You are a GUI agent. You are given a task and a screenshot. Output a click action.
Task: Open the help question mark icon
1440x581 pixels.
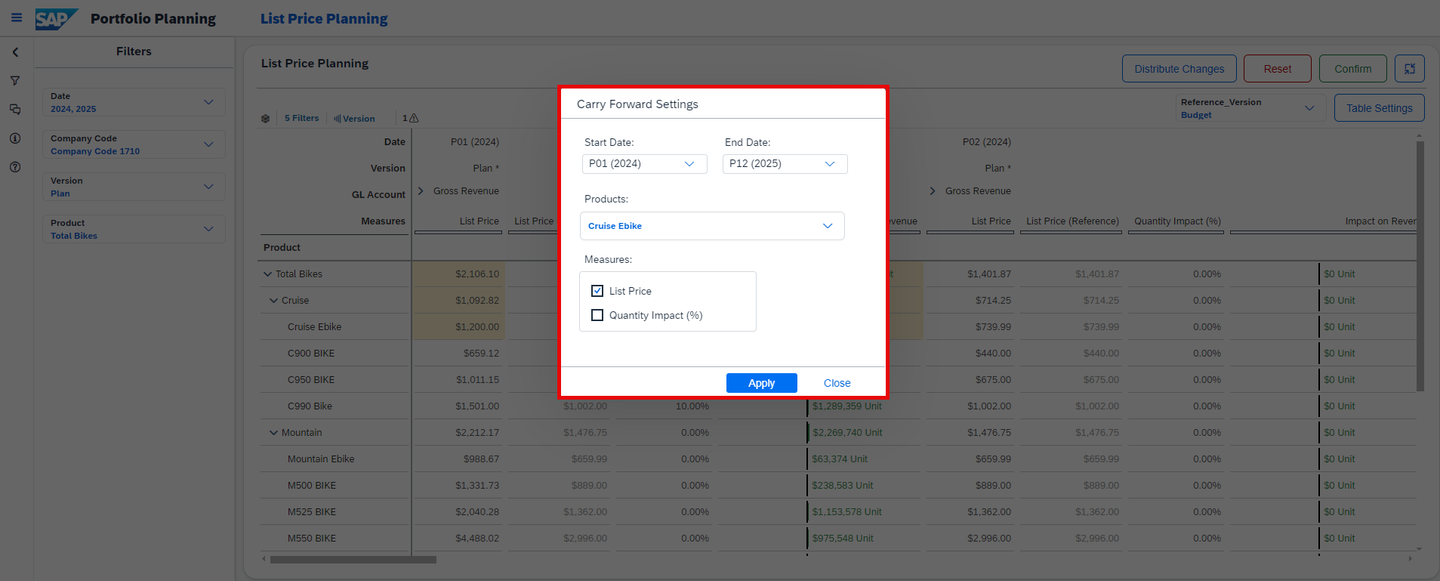pyautogui.click(x=15, y=167)
